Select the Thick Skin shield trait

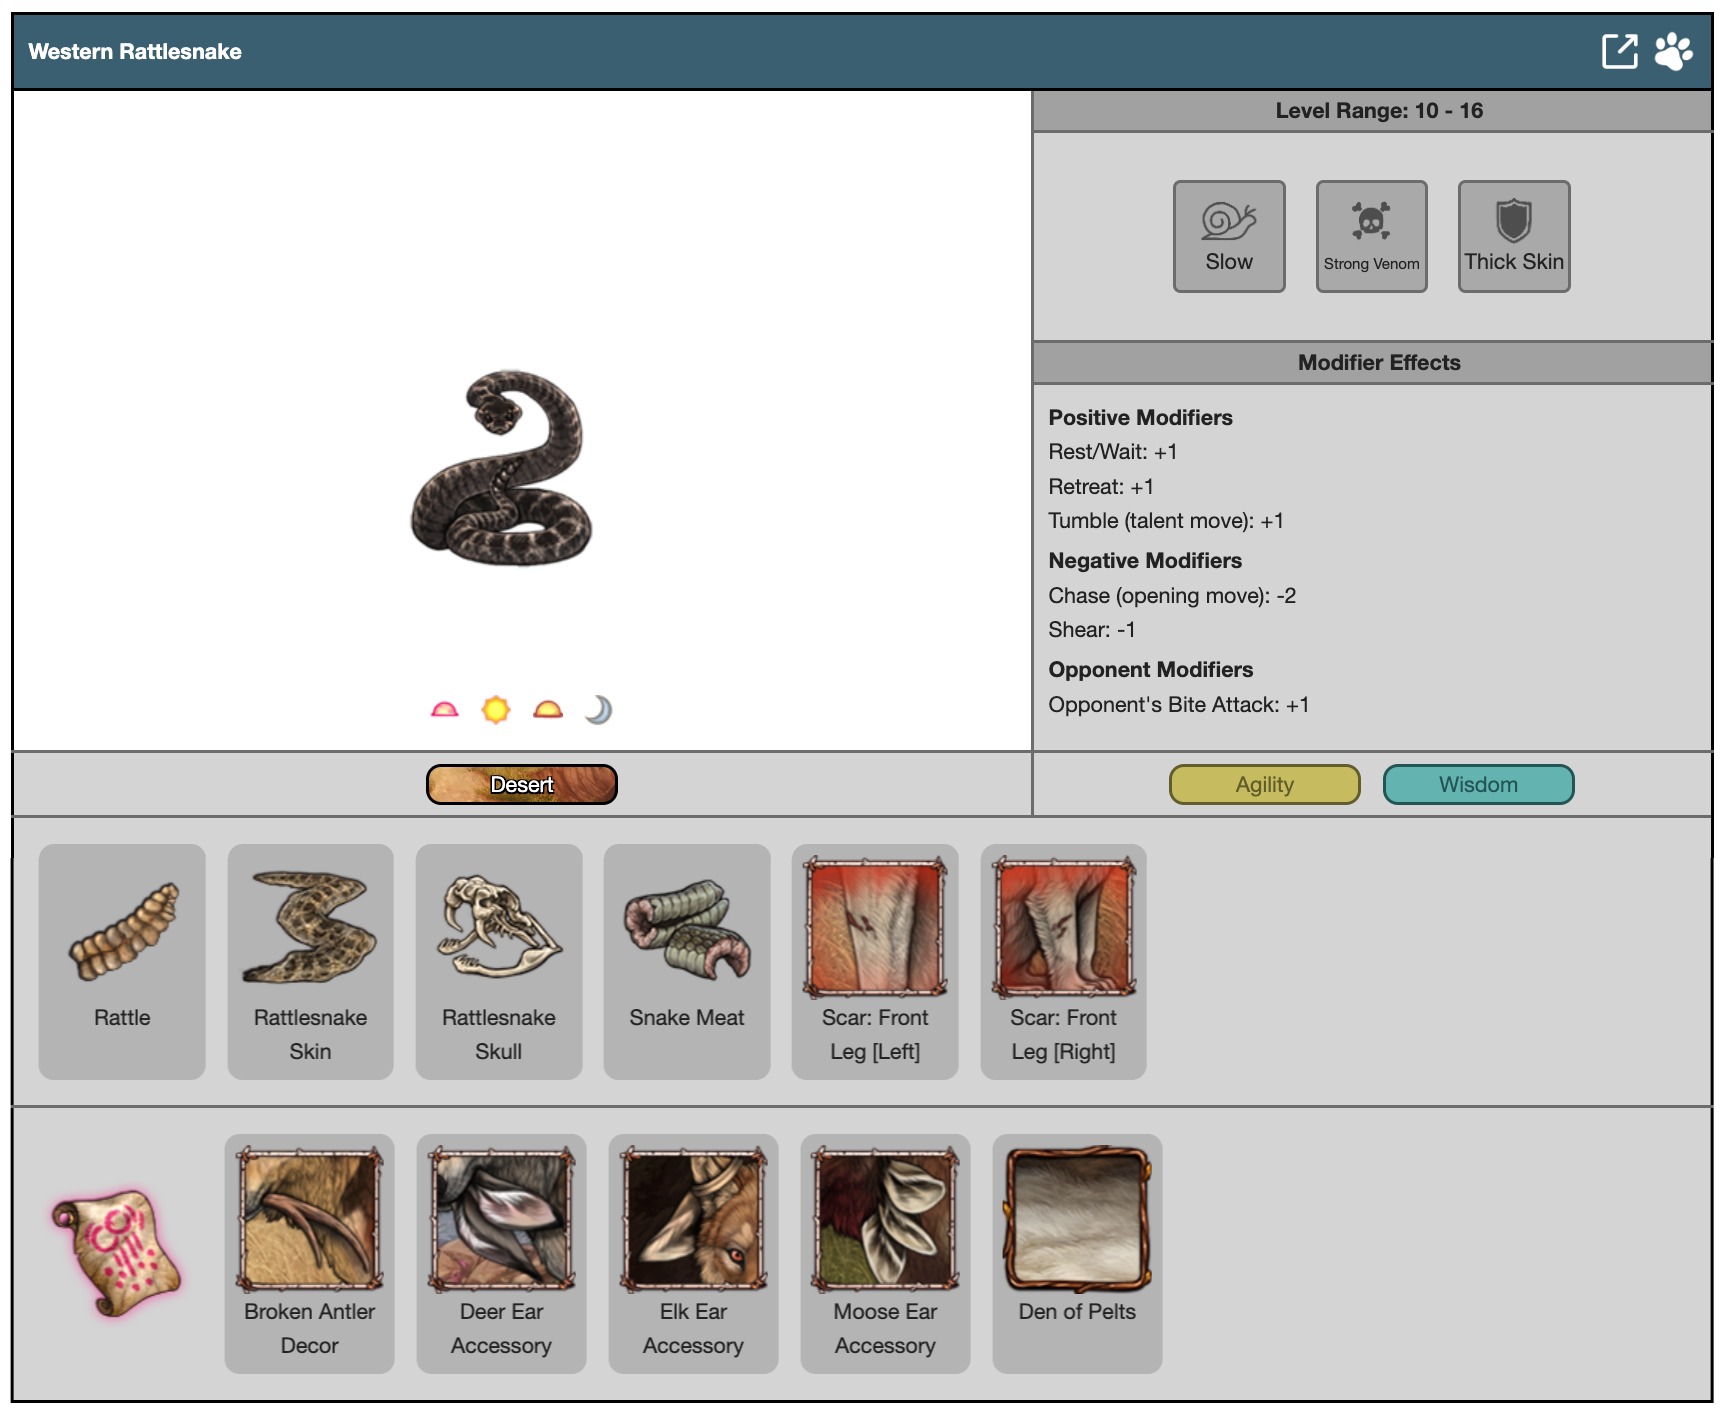click(1513, 236)
